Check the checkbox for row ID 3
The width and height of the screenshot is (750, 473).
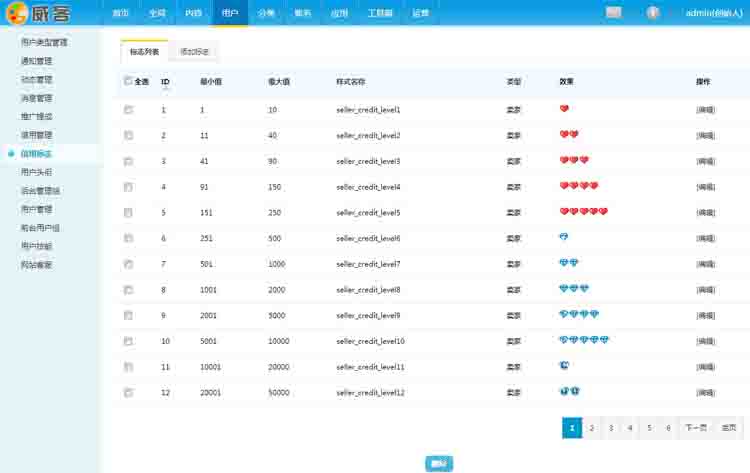[128, 161]
